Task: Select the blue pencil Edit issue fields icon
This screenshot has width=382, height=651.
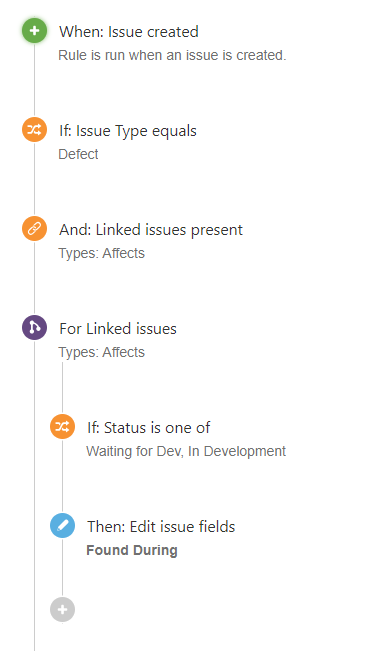Action: [x=62, y=526]
